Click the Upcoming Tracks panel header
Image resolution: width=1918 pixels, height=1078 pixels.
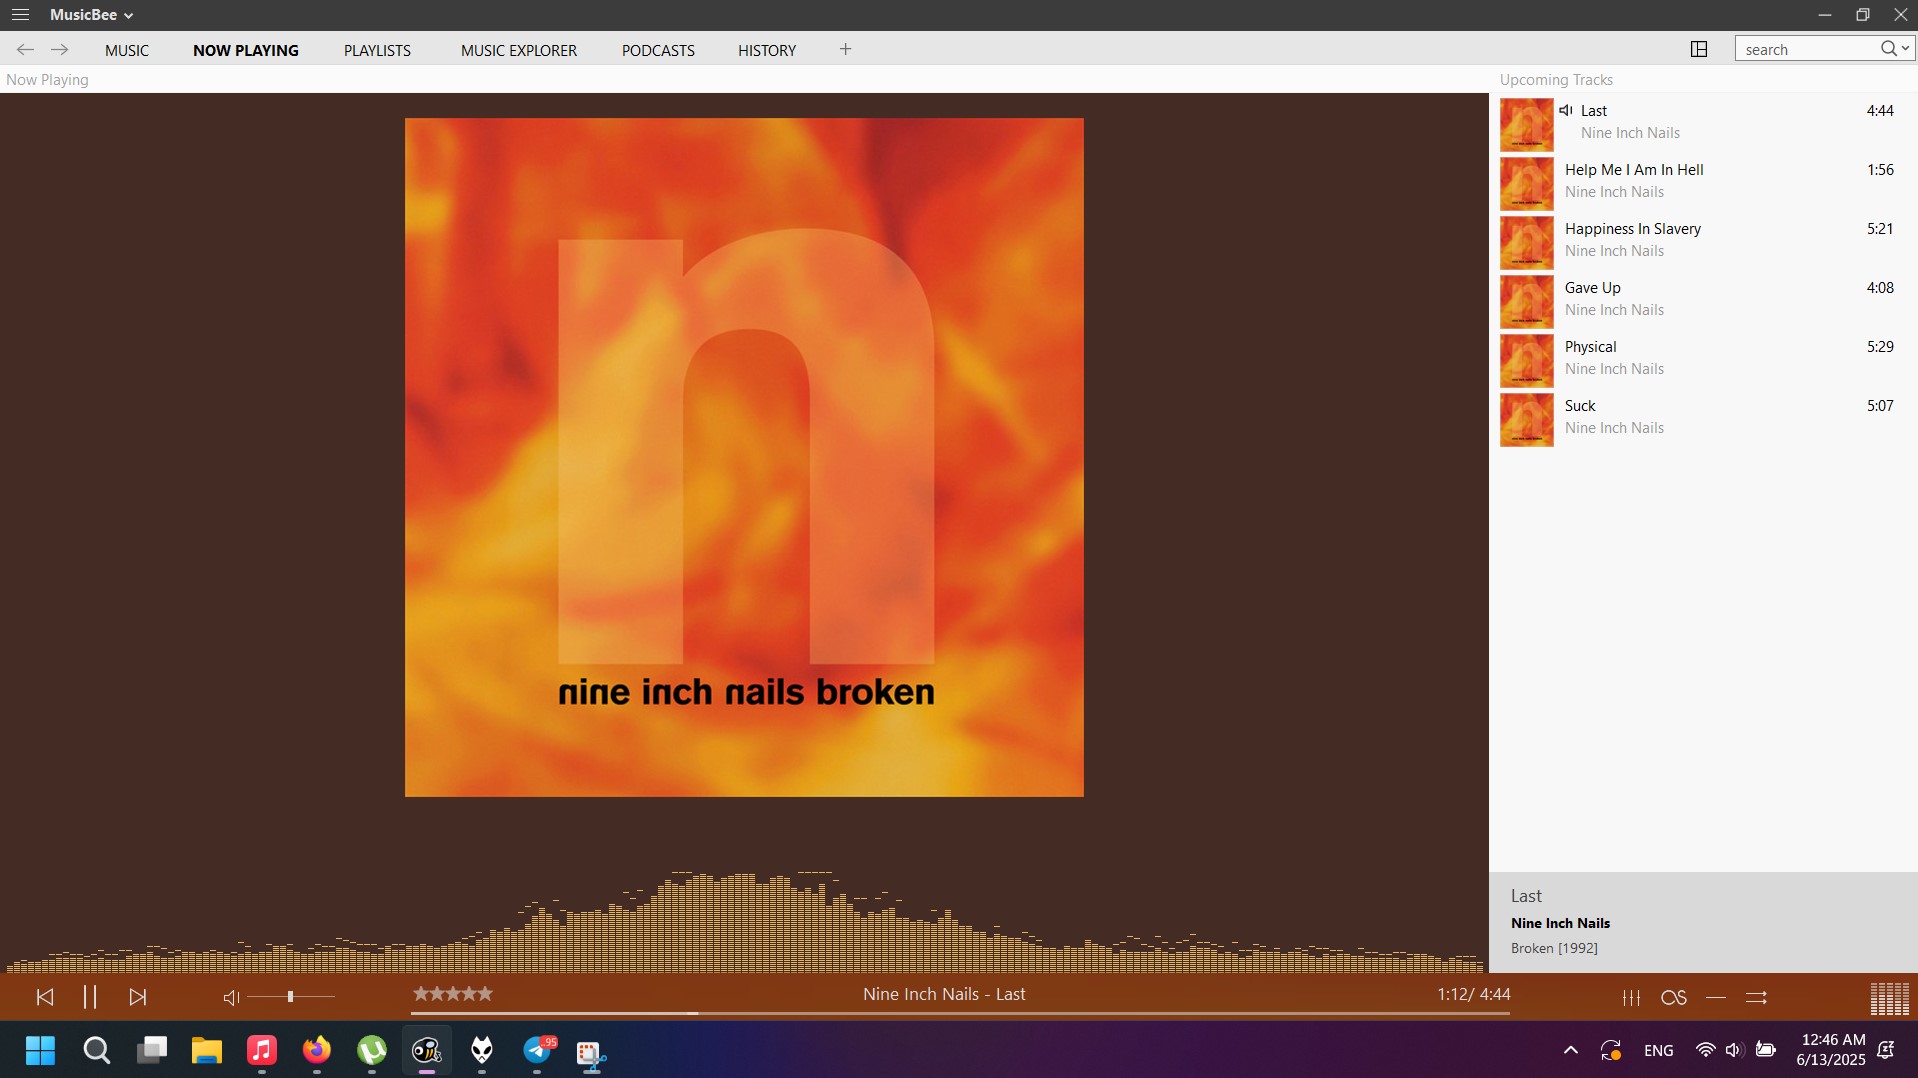[x=1556, y=80]
